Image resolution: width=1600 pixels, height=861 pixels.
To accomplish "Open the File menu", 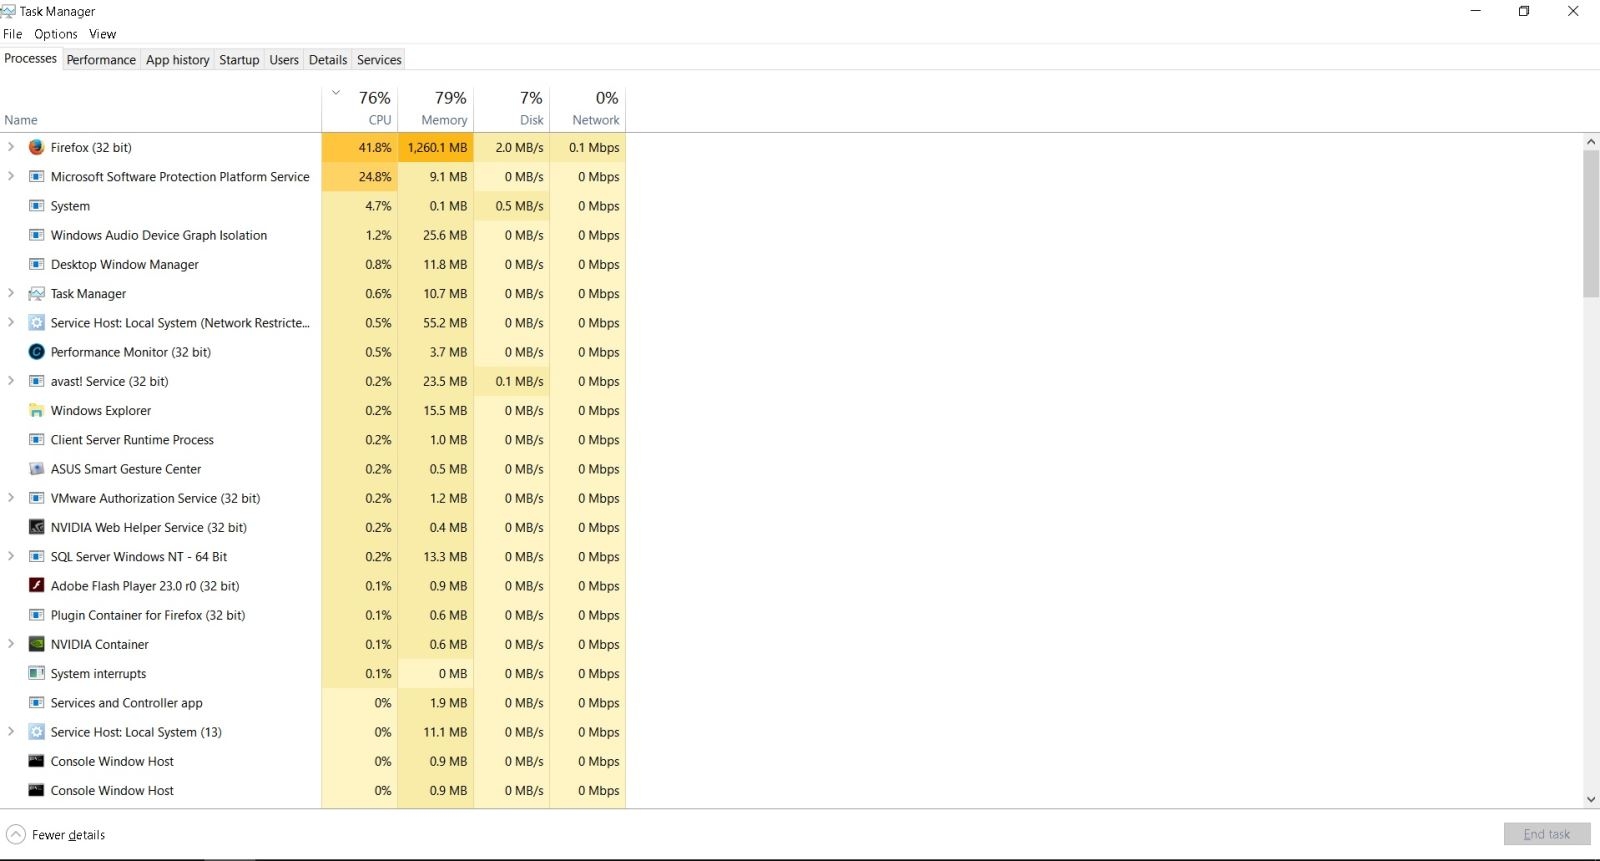I will [13, 34].
